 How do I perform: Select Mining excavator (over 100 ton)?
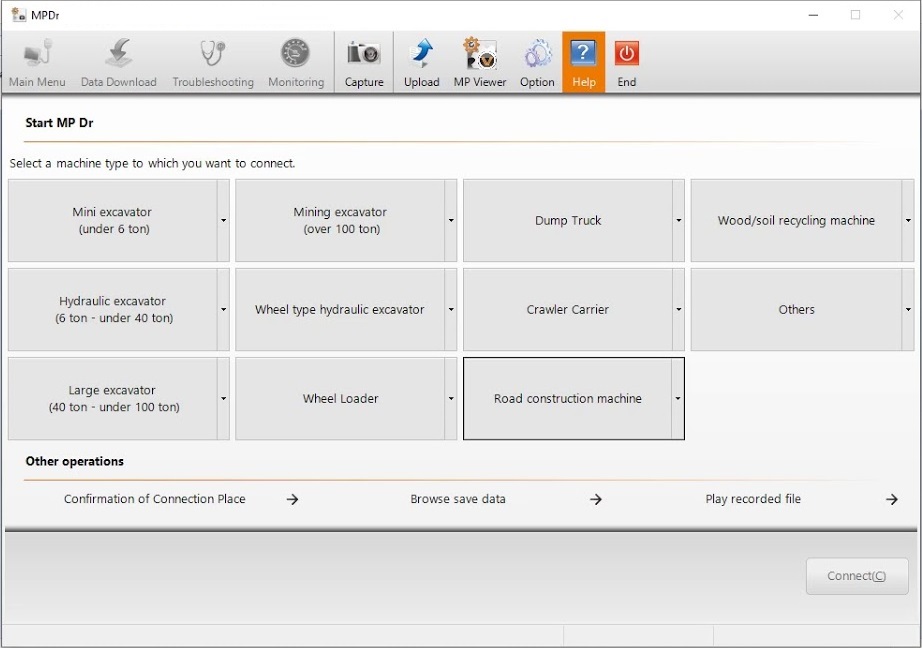click(340, 221)
